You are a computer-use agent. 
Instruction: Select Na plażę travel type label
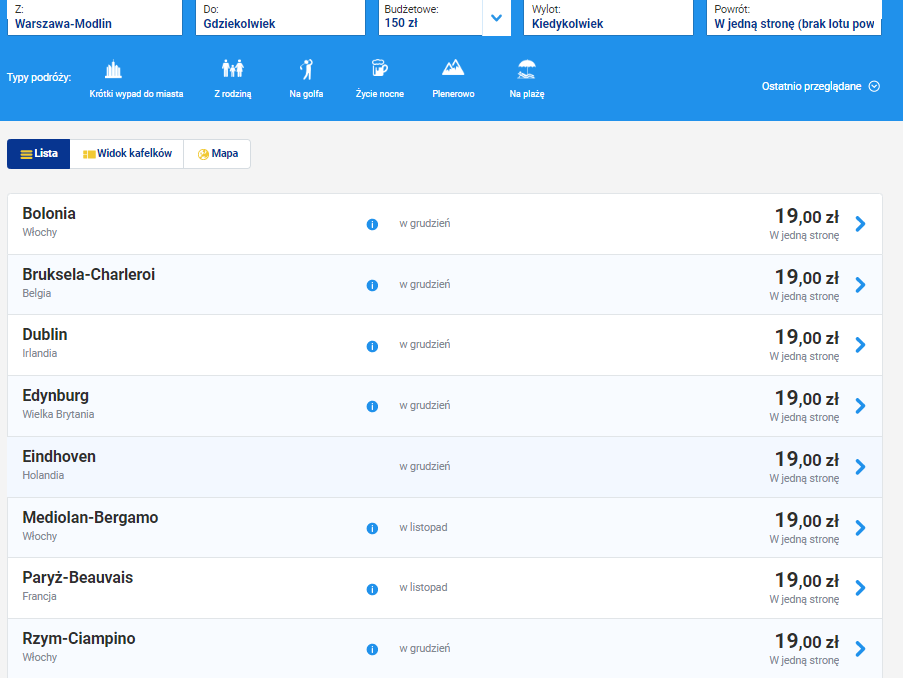tap(526, 94)
